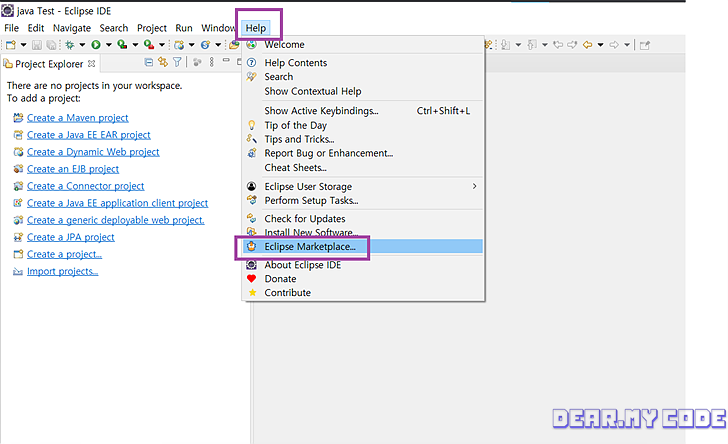Click Next Annotation toolbar icon
This screenshot has height=444, width=728.
click(505, 45)
